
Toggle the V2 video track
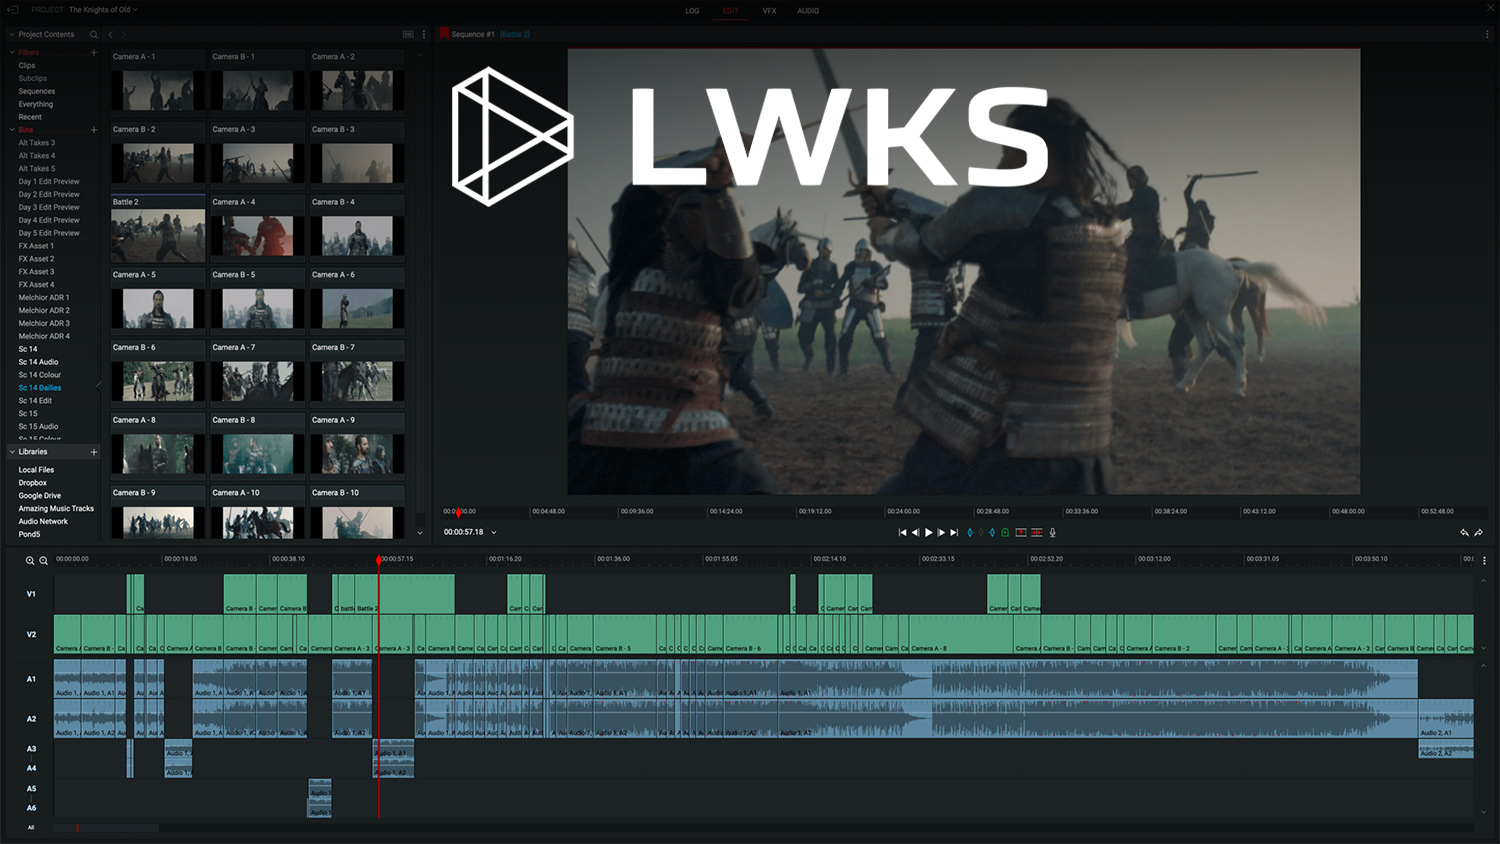click(x=31, y=634)
